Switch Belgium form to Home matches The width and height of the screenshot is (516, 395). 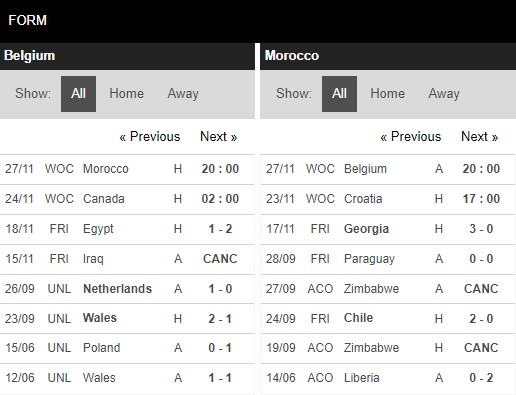(x=127, y=94)
